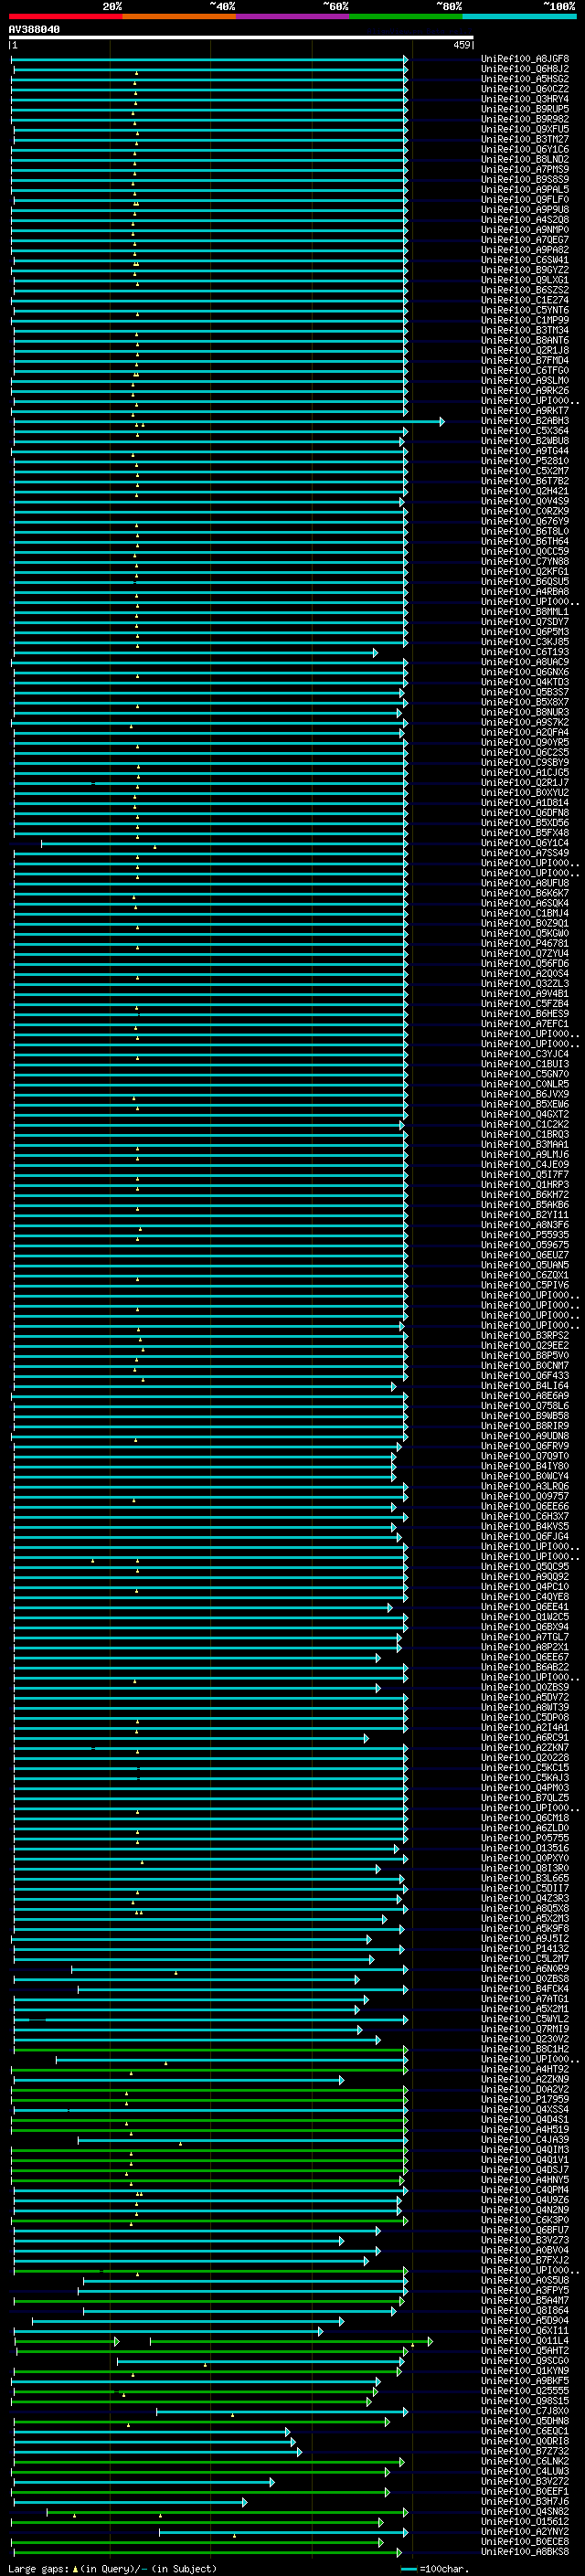Open hit UniRef100_Q2R1J8
585x2576 pixels.
(x=525, y=350)
